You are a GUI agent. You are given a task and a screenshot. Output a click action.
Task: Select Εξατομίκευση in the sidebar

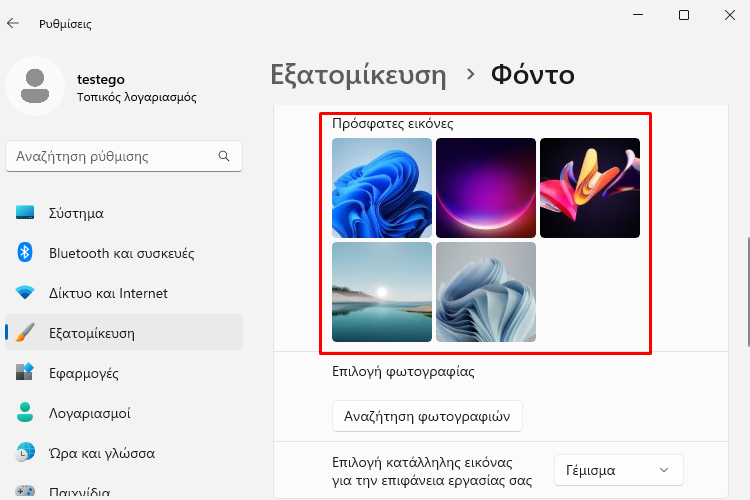(x=124, y=333)
